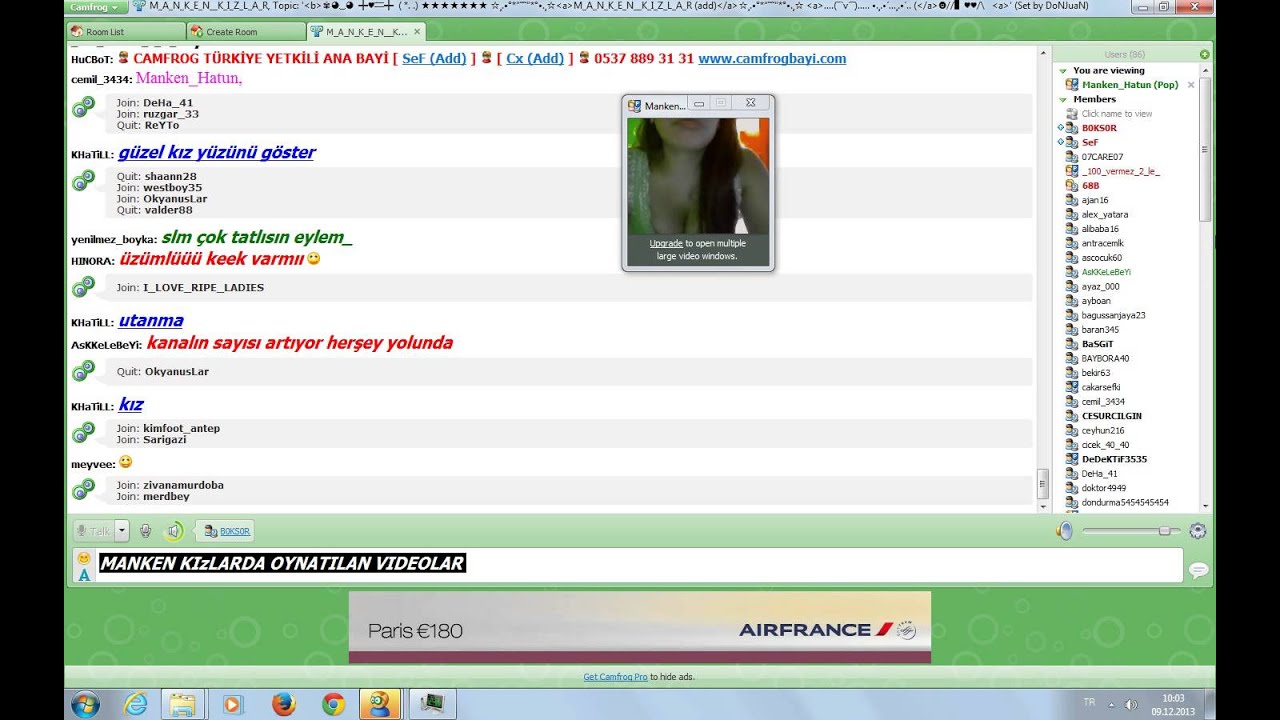This screenshot has width=1280, height=720.
Task: Click the user list scrollbar down arrow
Action: [x=1205, y=506]
